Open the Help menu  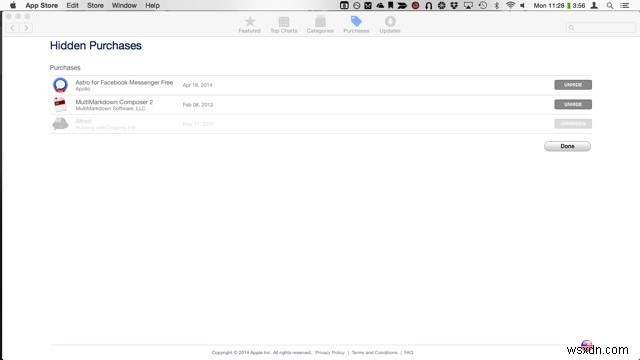point(152,5)
